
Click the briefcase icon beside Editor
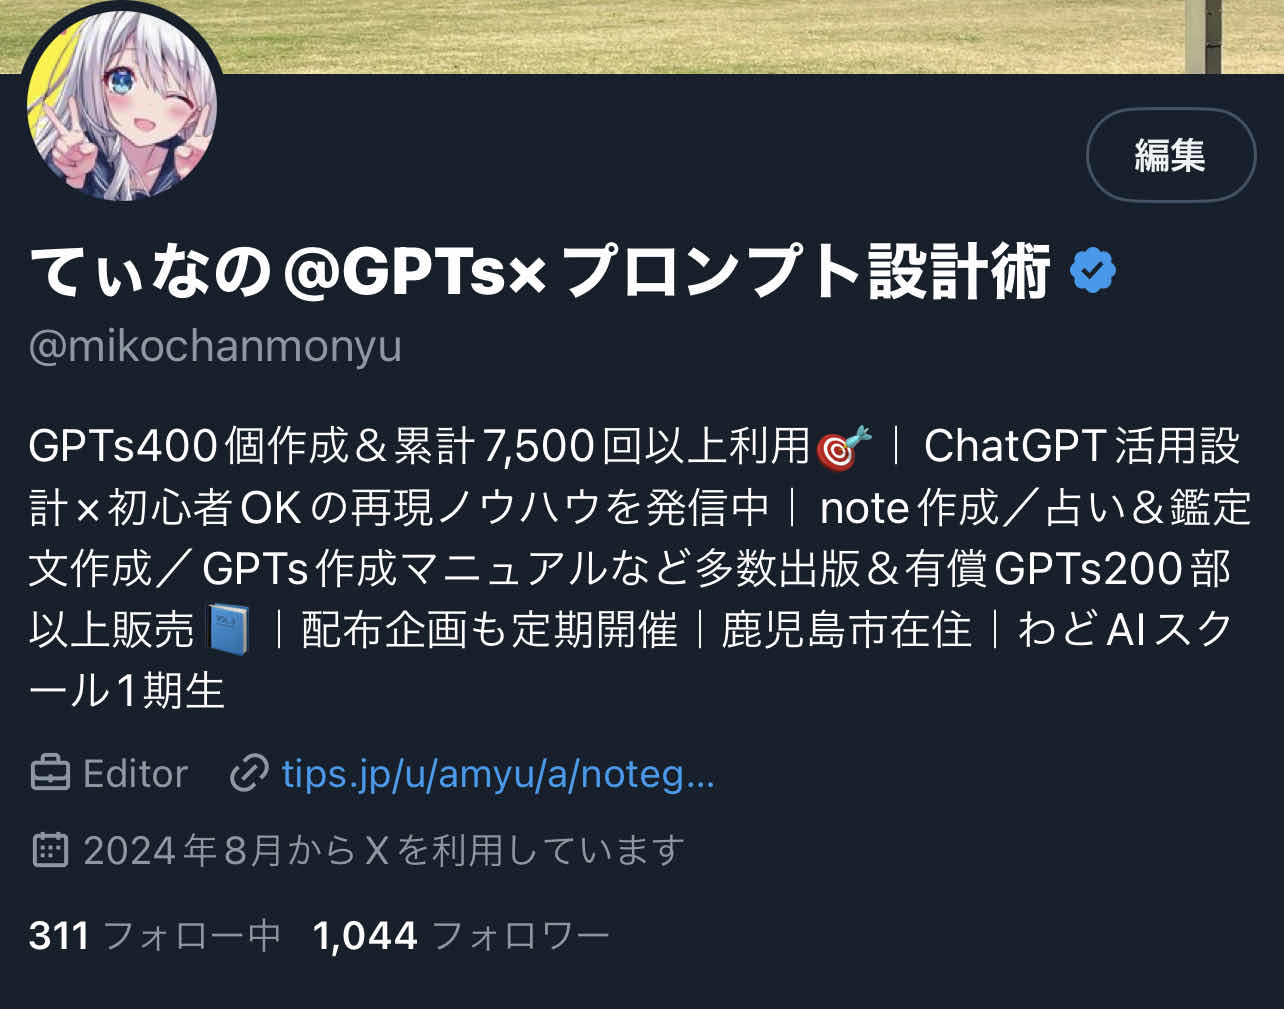pyautogui.click(x=50, y=774)
